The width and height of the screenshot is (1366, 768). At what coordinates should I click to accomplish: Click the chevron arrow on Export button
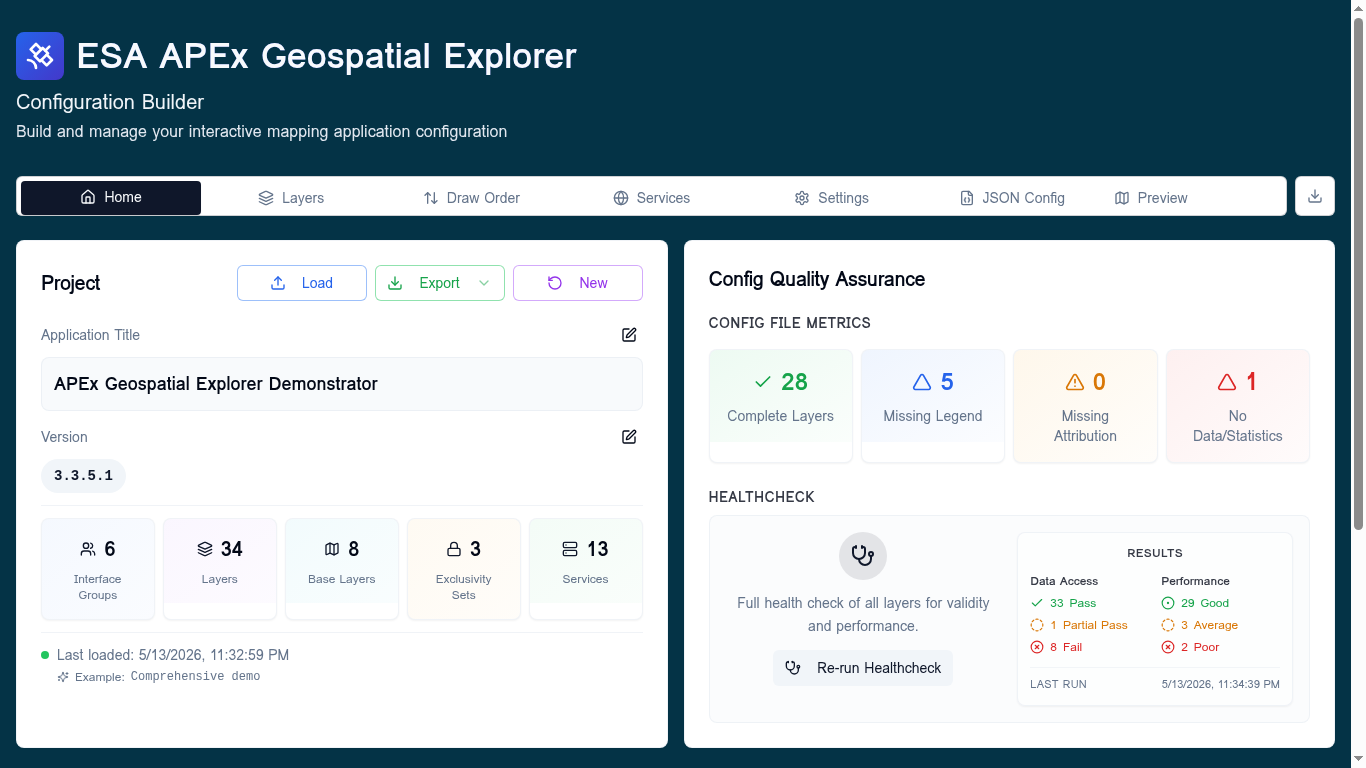point(484,283)
